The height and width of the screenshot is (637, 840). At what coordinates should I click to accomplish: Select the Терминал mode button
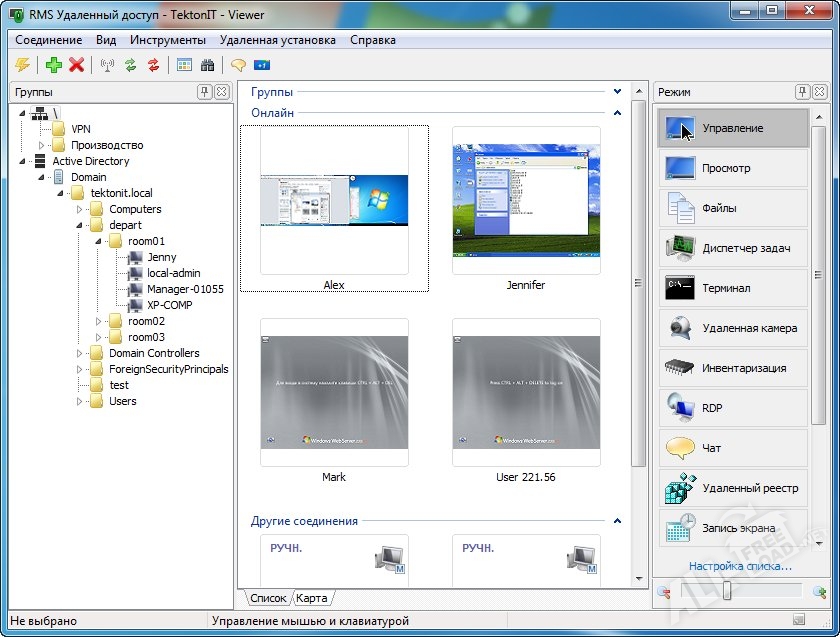coord(733,288)
